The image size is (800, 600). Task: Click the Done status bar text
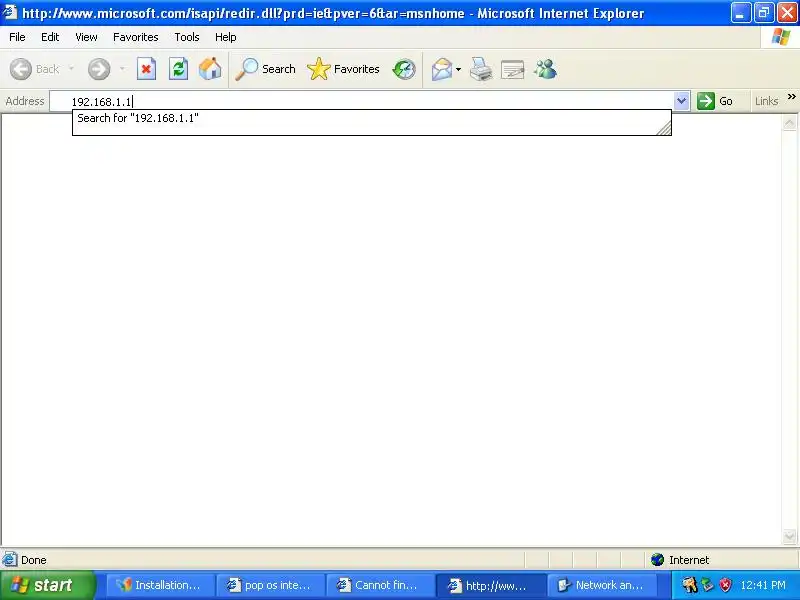click(34, 560)
